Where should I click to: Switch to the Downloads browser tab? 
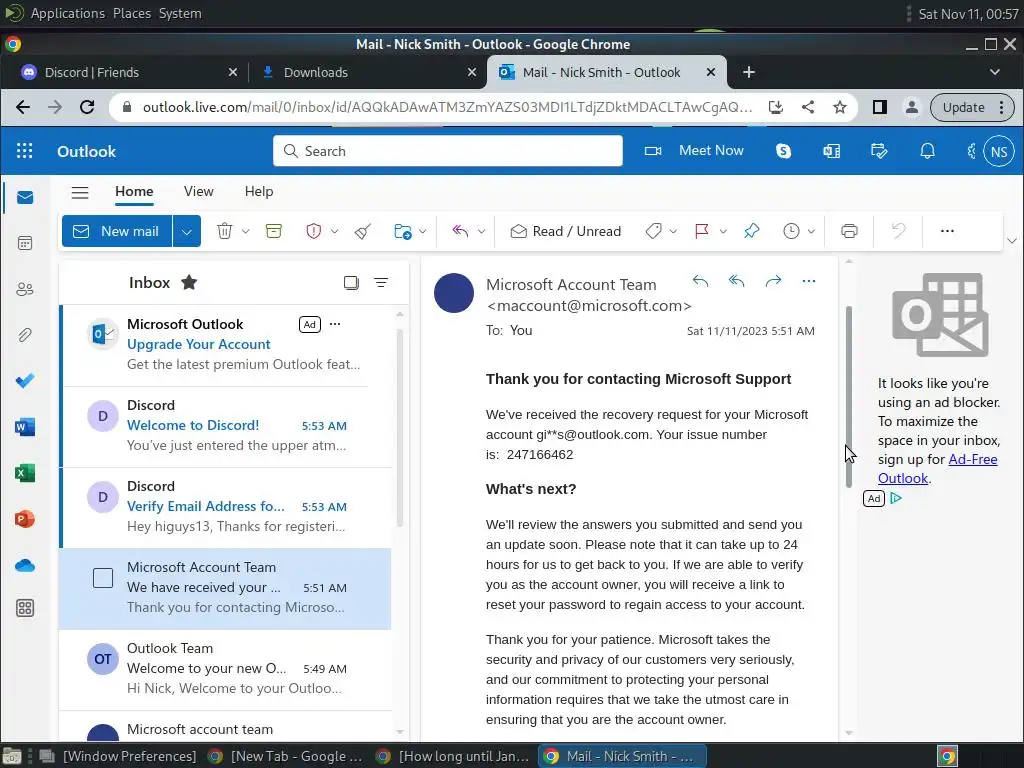(368, 72)
